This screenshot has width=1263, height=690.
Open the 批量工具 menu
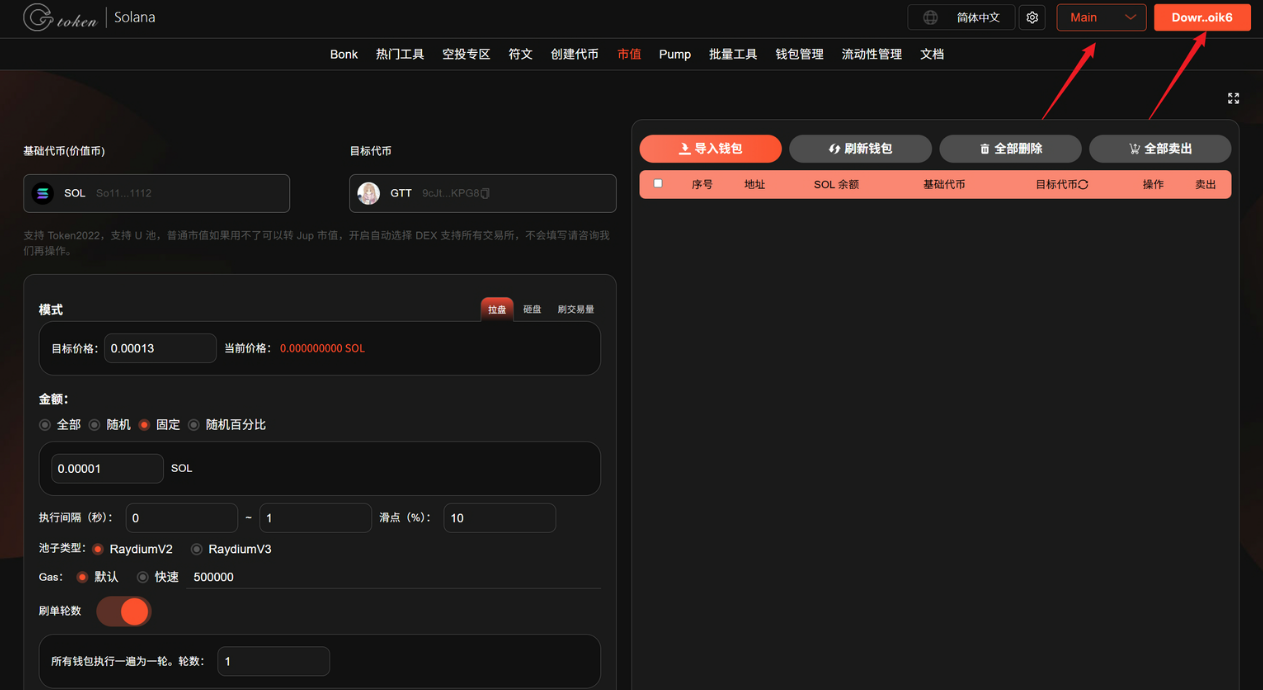733,54
